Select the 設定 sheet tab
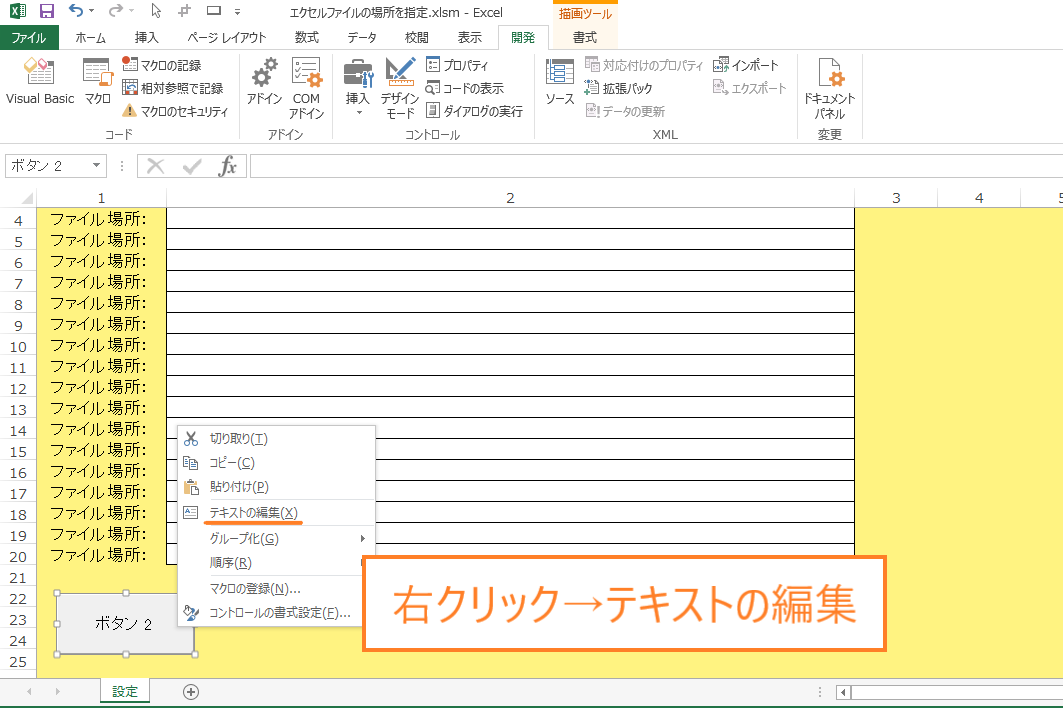The height and width of the screenshot is (708, 1063). click(125, 692)
